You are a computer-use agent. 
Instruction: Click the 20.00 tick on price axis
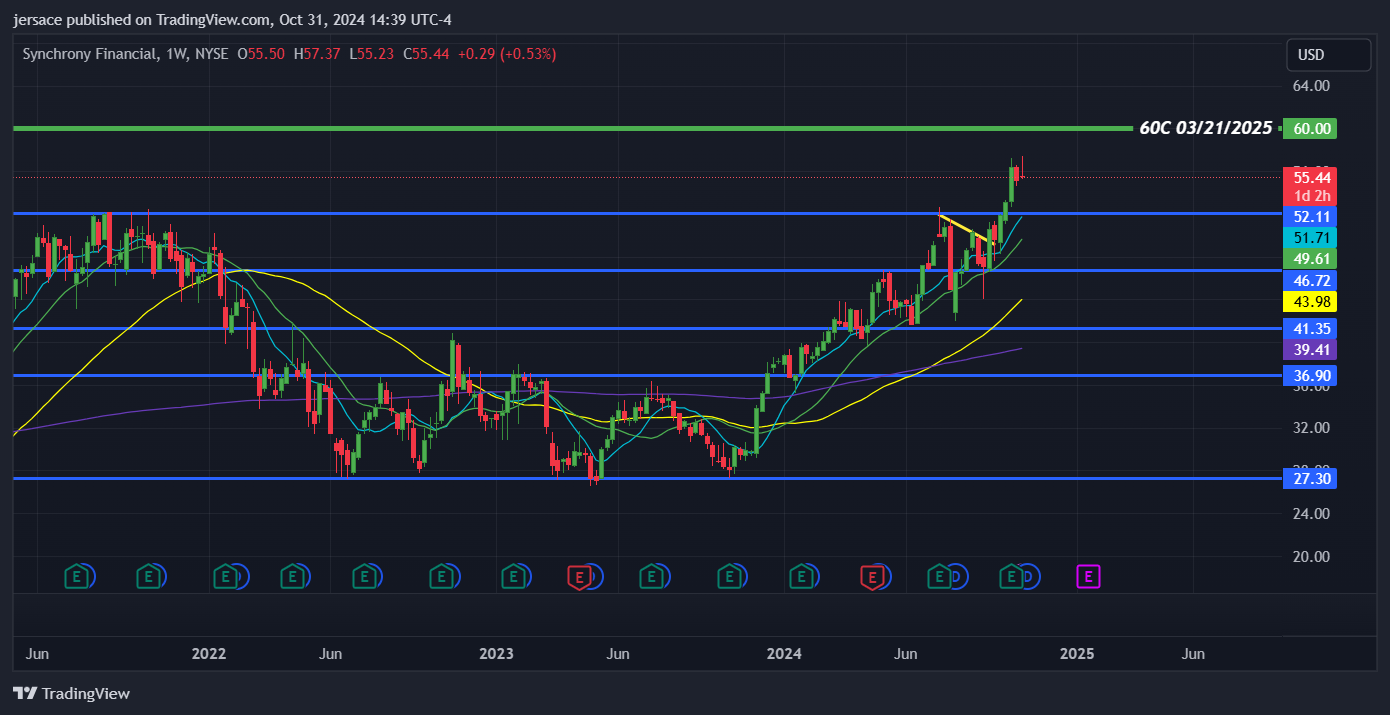pyautogui.click(x=1311, y=557)
